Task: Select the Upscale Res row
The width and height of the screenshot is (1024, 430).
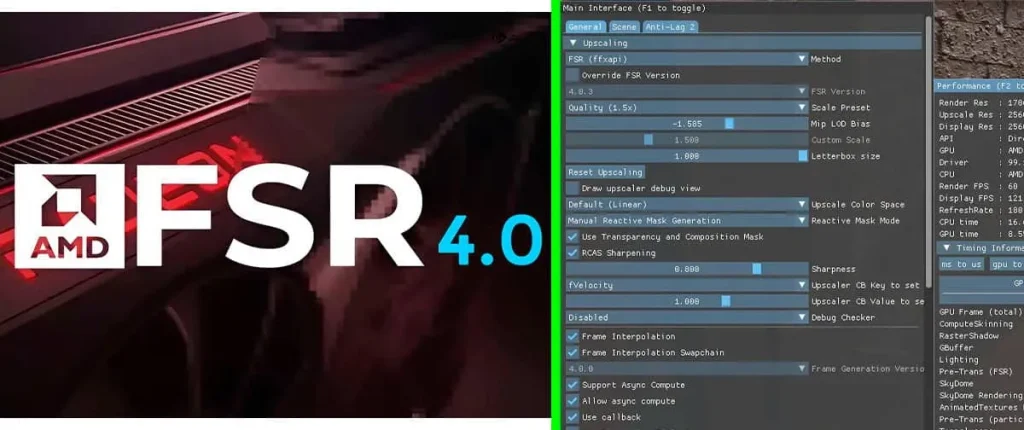Action: [981, 114]
